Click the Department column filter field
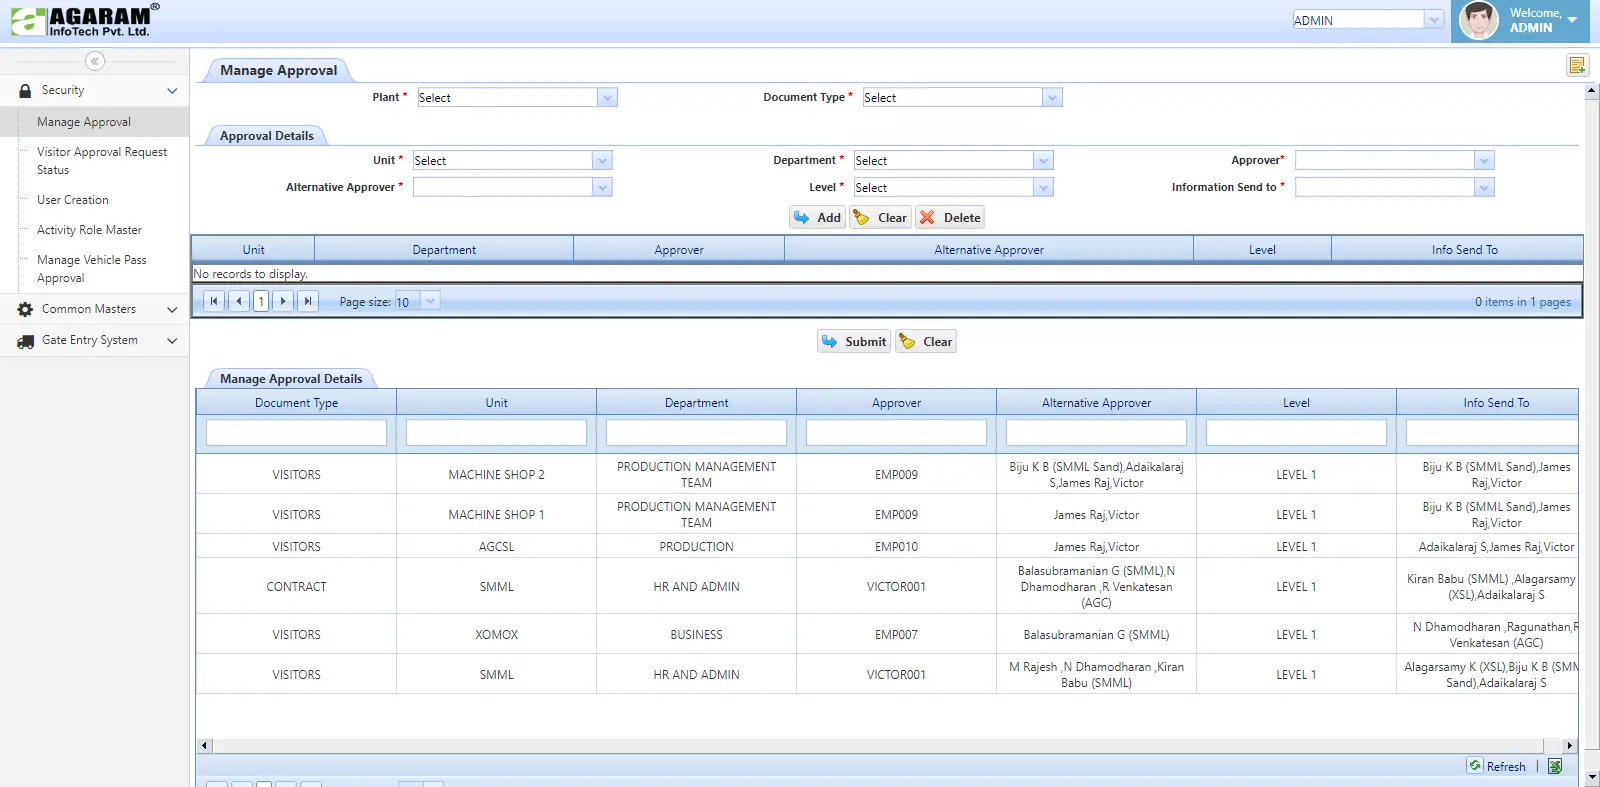The image size is (1600, 787). (x=696, y=432)
